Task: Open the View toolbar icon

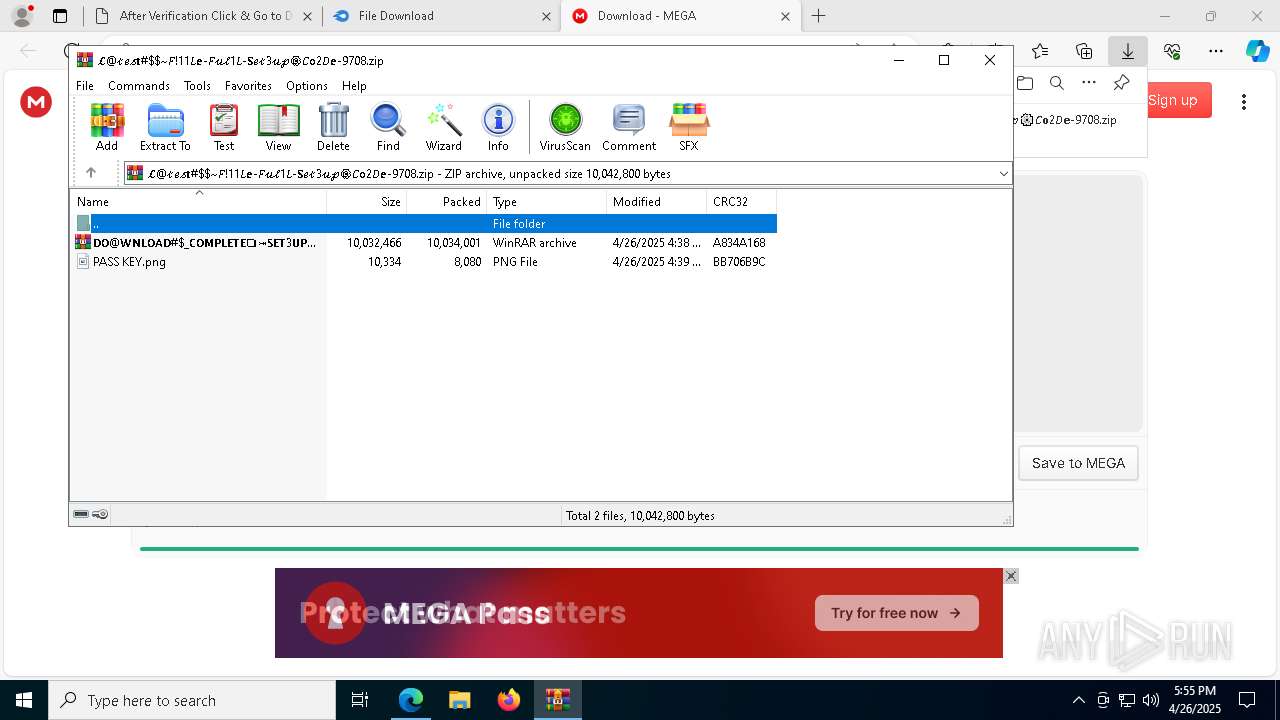Action: pos(278,127)
